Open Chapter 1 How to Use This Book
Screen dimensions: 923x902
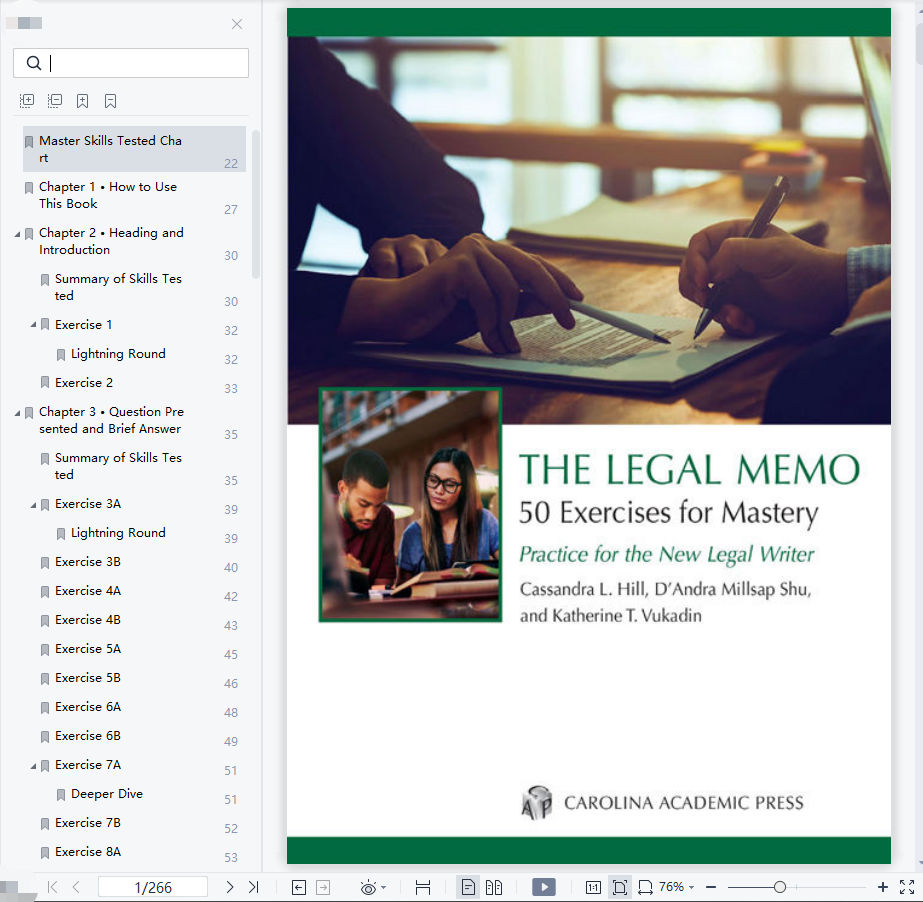[134, 195]
